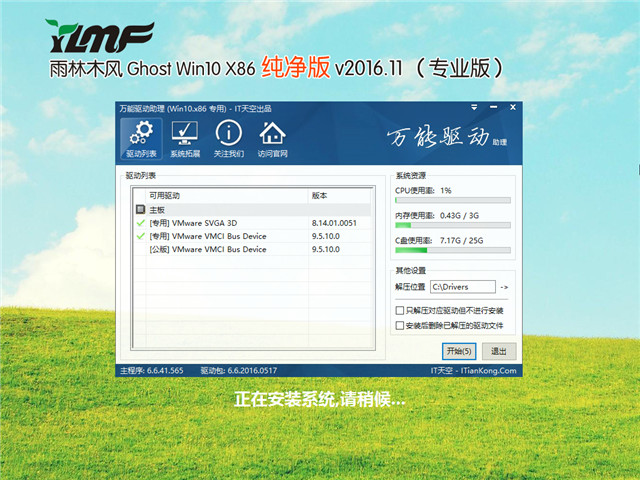The width and height of the screenshot is (640, 480).
Task: Click the 关注我们 info icon
Action: 228,138
